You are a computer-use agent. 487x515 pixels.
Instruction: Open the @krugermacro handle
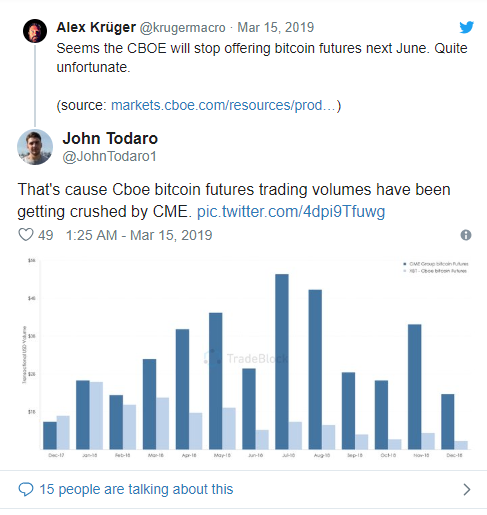[x=182, y=28]
